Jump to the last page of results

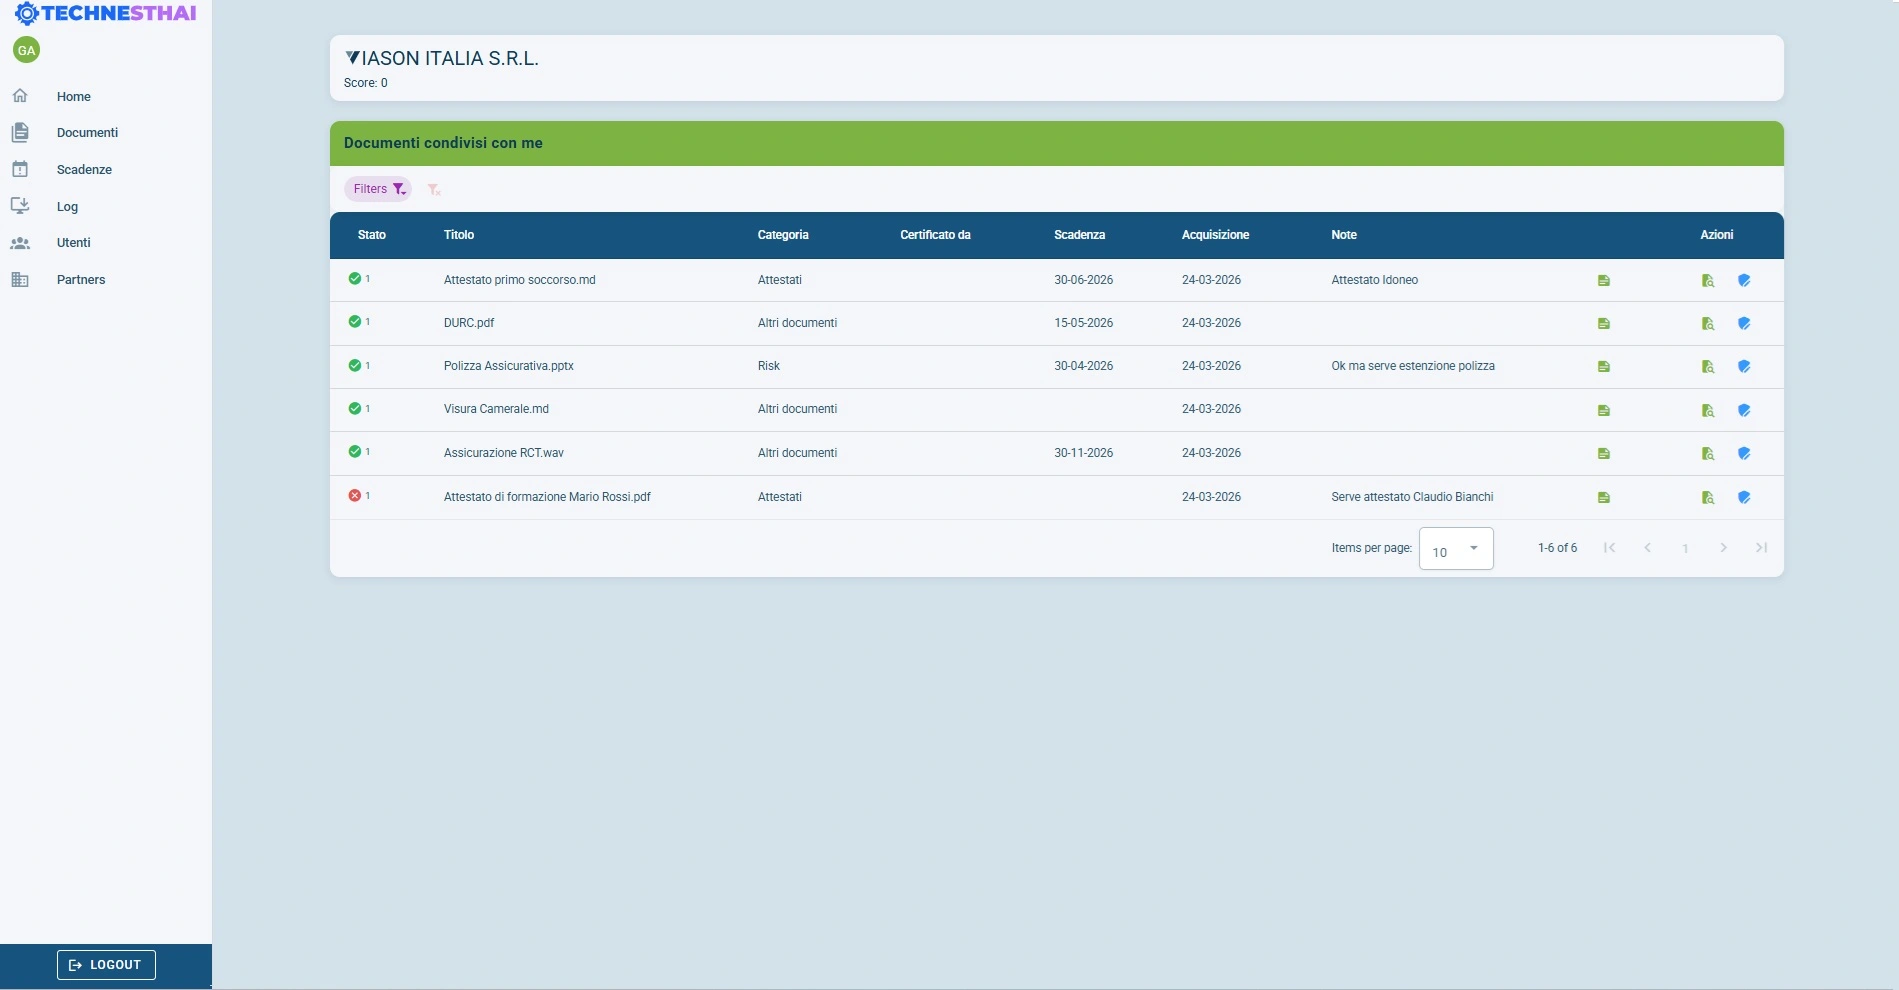(1761, 548)
